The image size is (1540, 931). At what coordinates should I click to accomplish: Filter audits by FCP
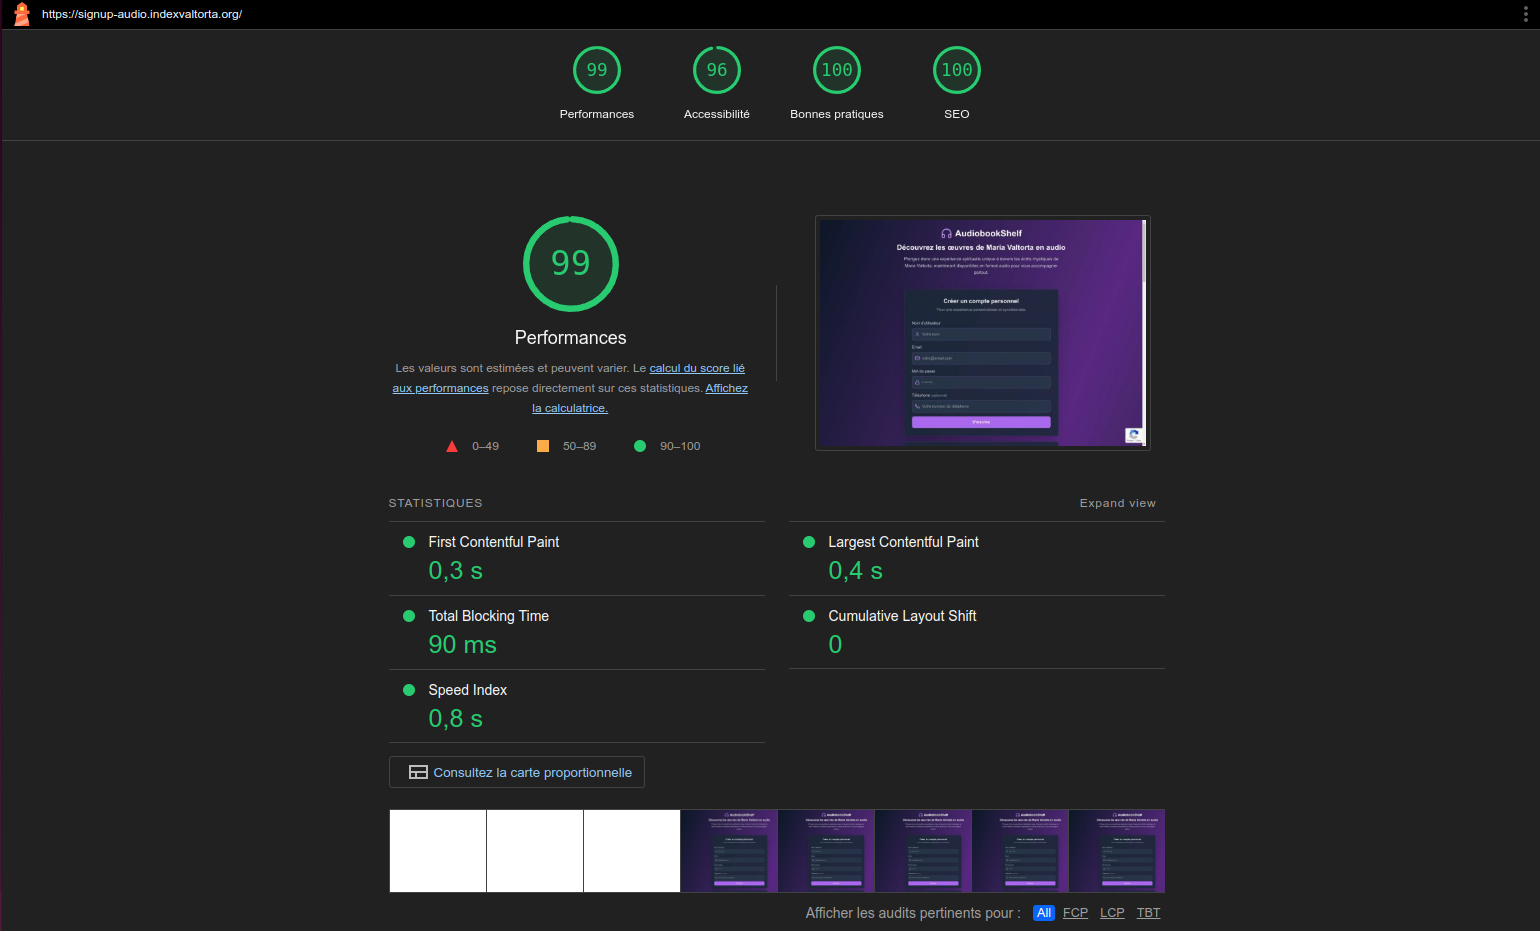click(x=1075, y=913)
